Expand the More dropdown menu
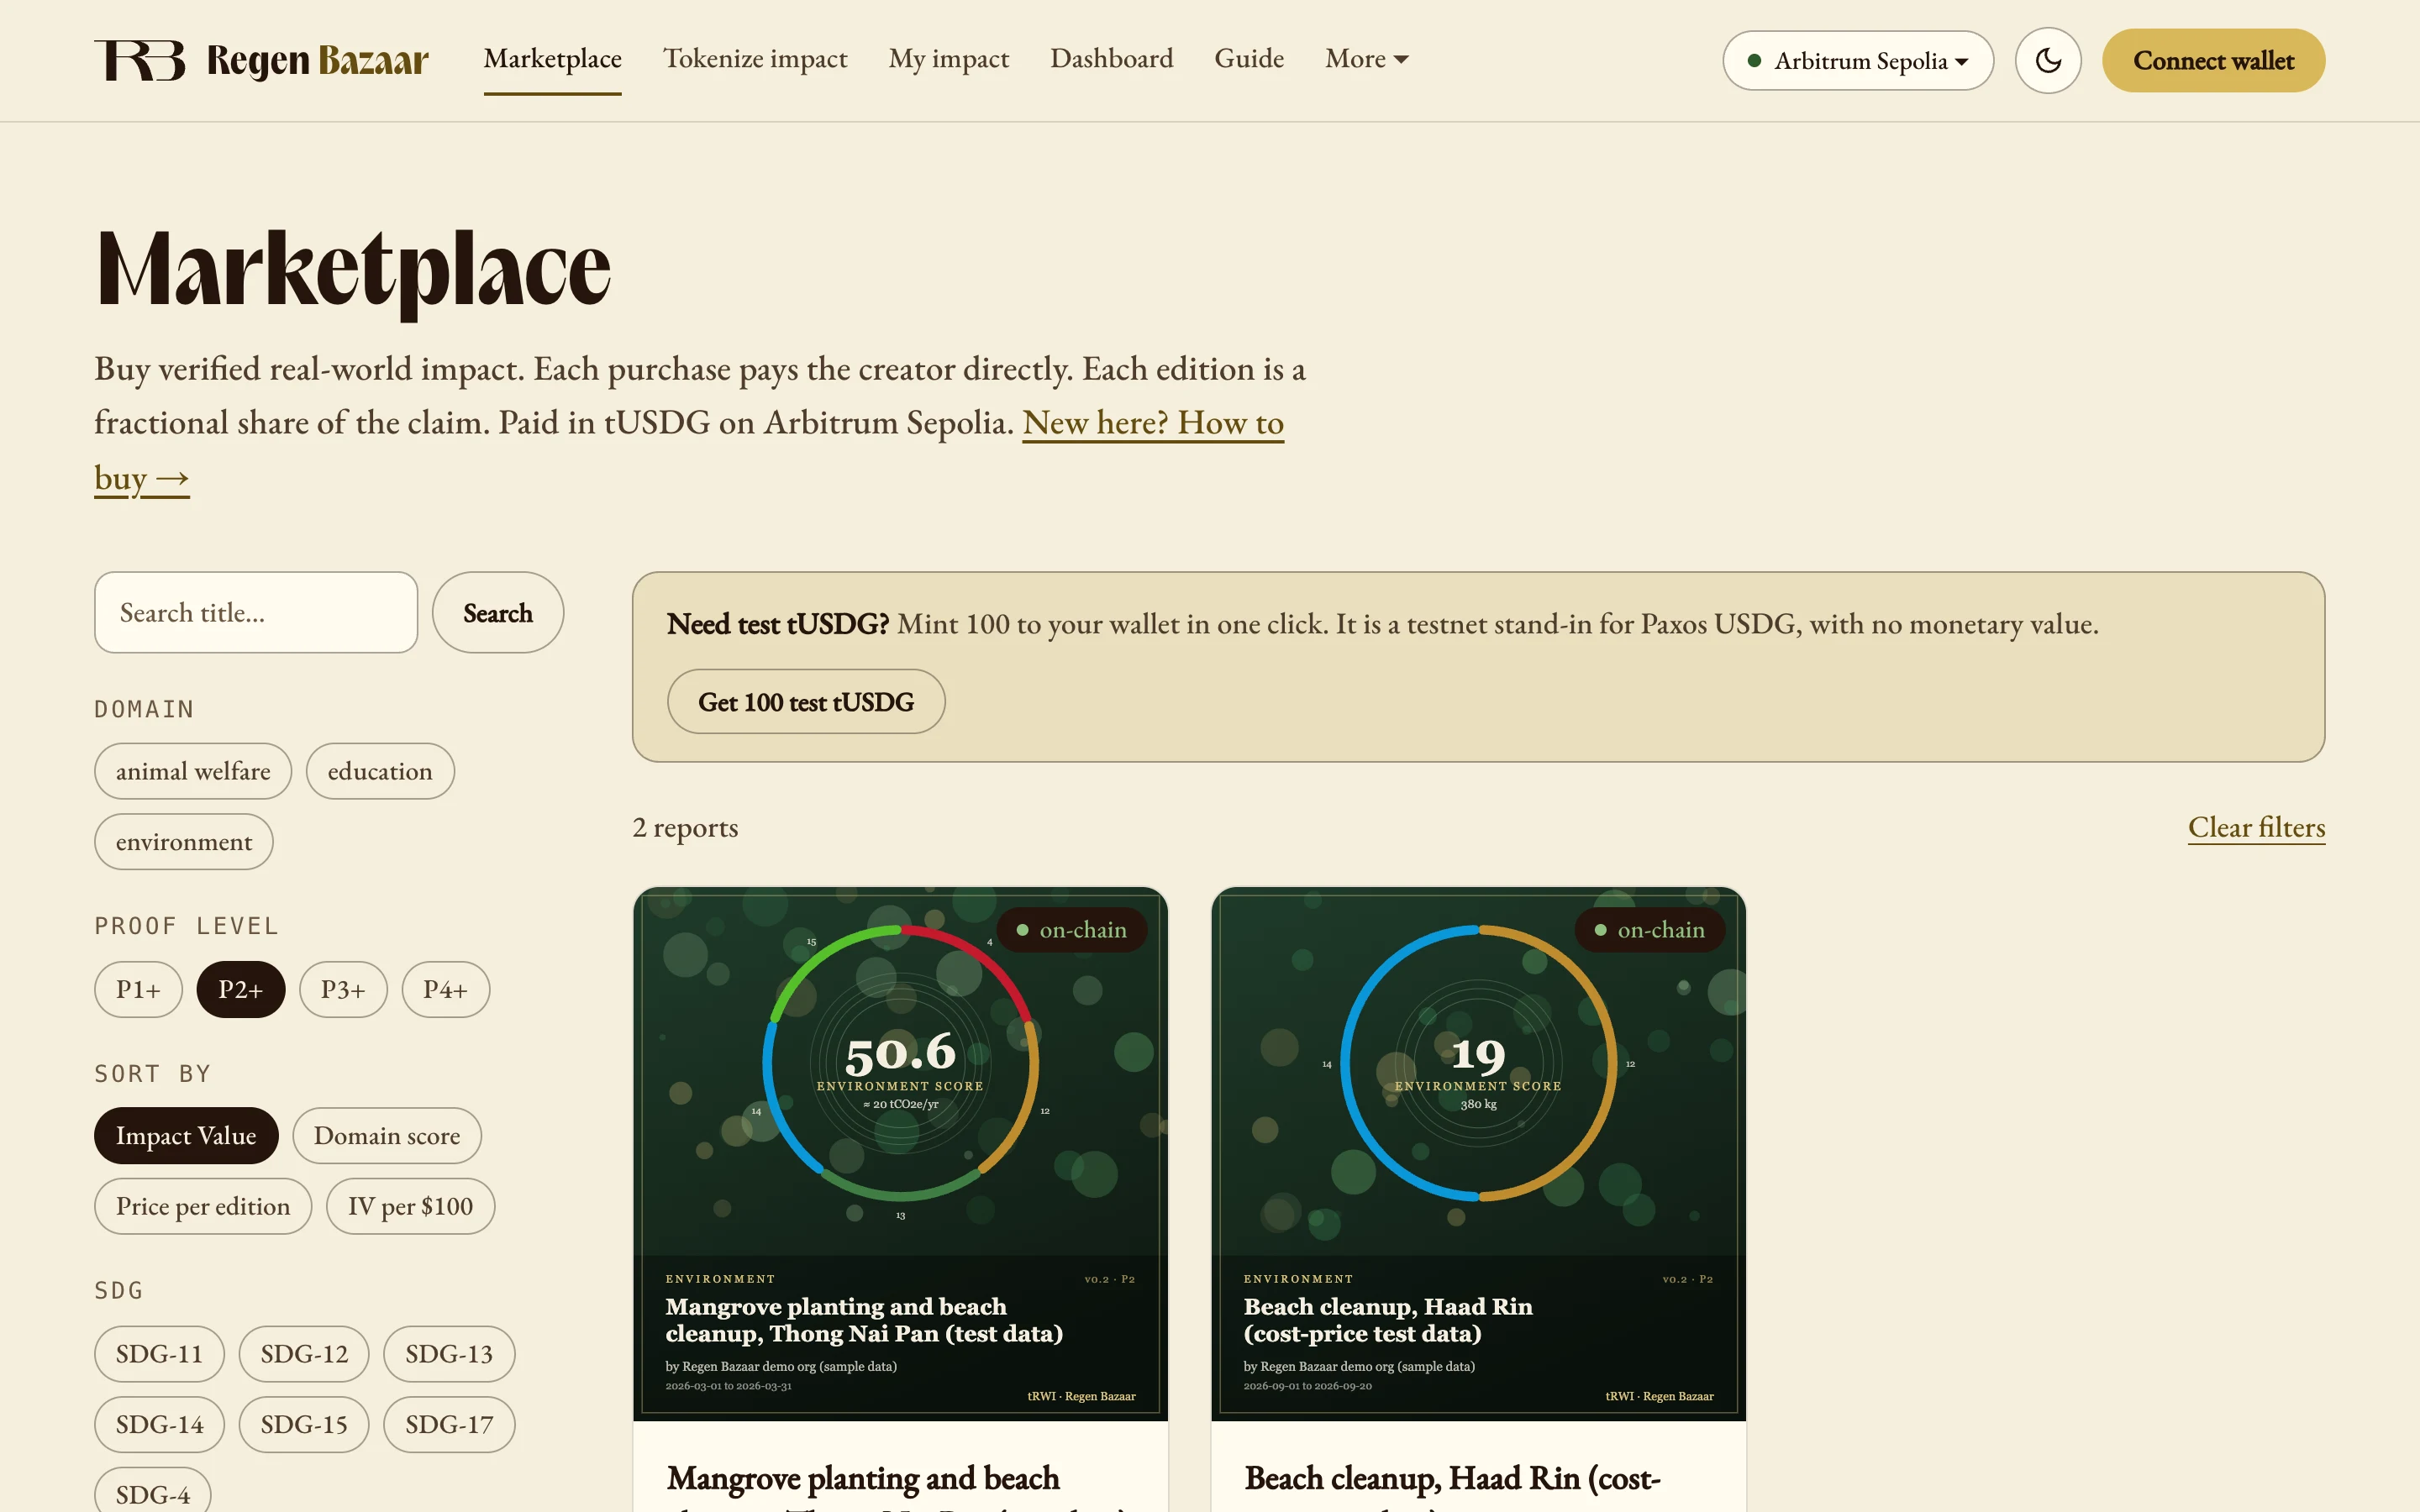Viewport: 2420px width, 1512px height. click(x=1367, y=59)
